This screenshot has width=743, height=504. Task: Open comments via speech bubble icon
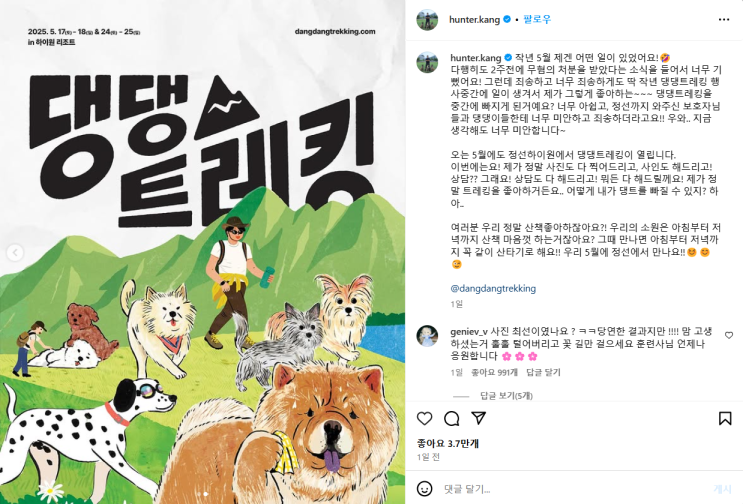(x=452, y=418)
